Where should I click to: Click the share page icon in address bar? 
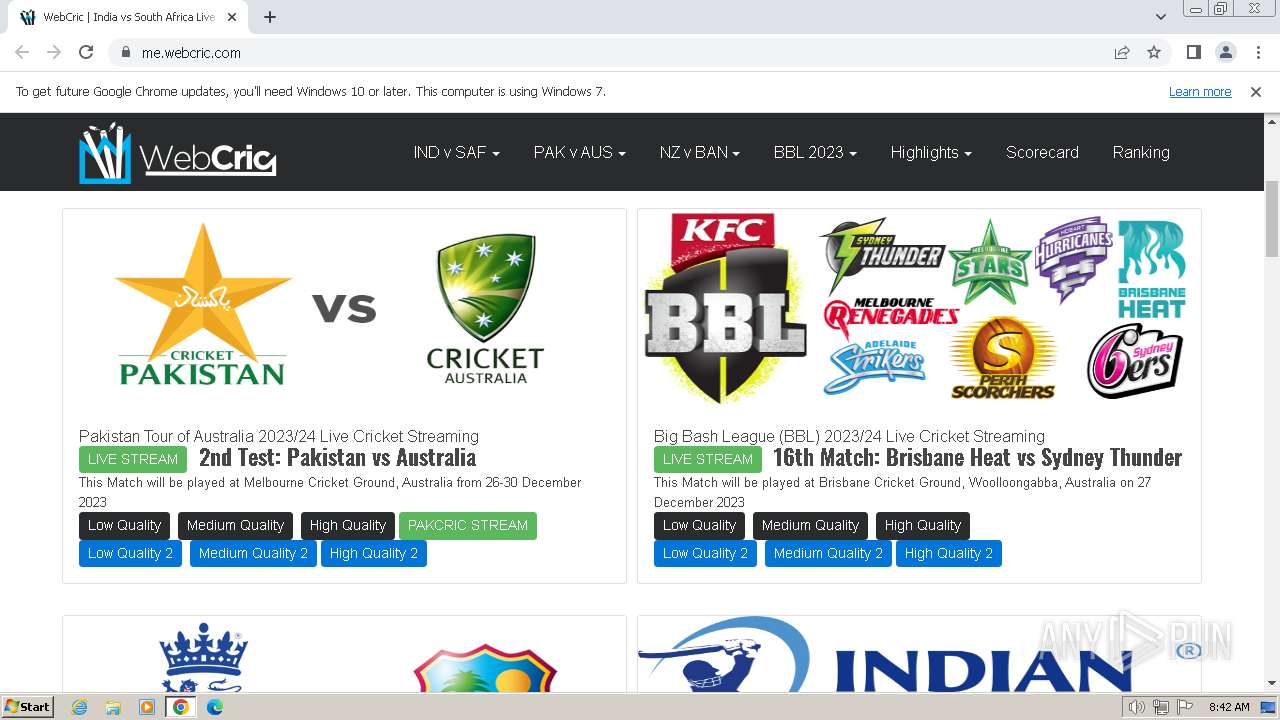coord(1122,52)
